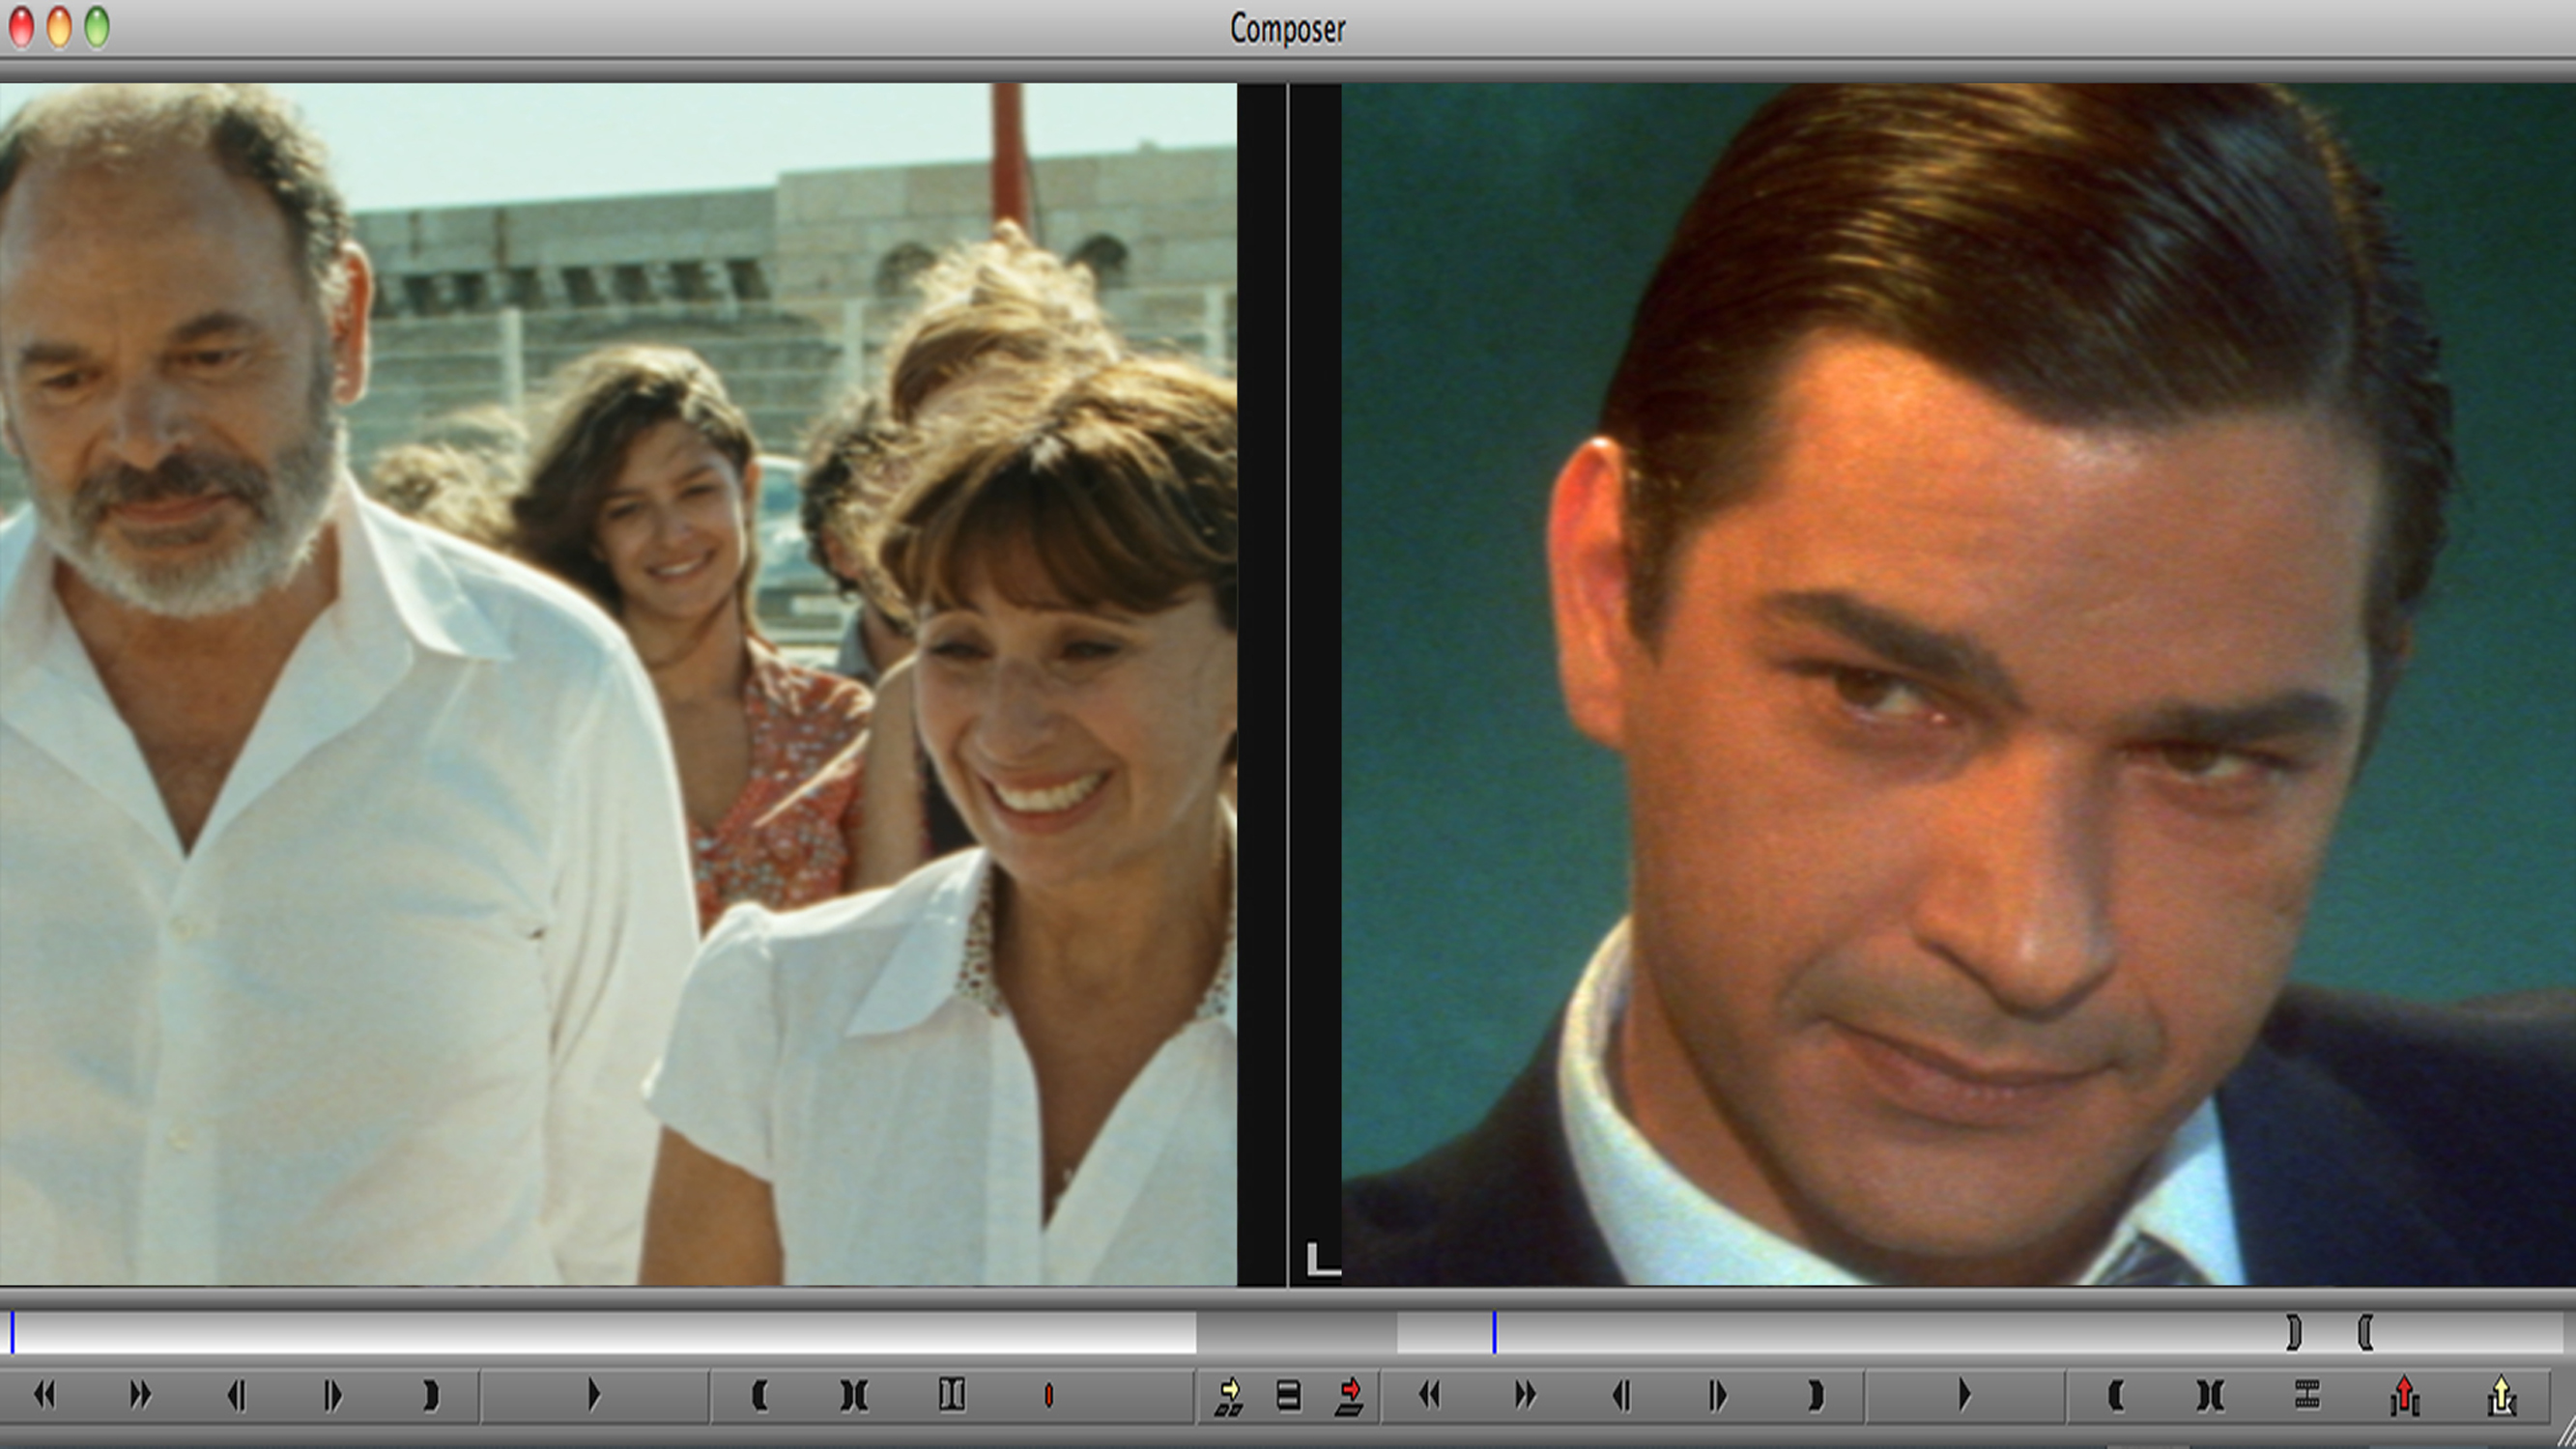Image resolution: width=2576 pixels, height=1449 pixels.
Task: Click Extract yellow up-arrow button
Action: 2501,1395
